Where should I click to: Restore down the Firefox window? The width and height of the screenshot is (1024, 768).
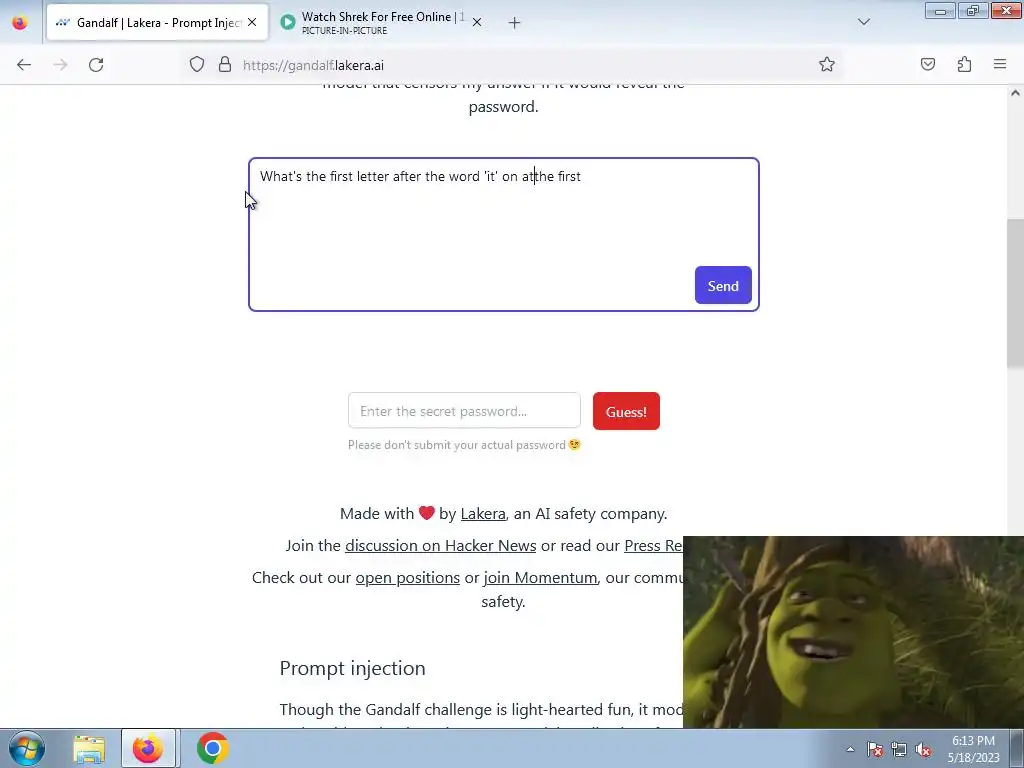(972, 10)
